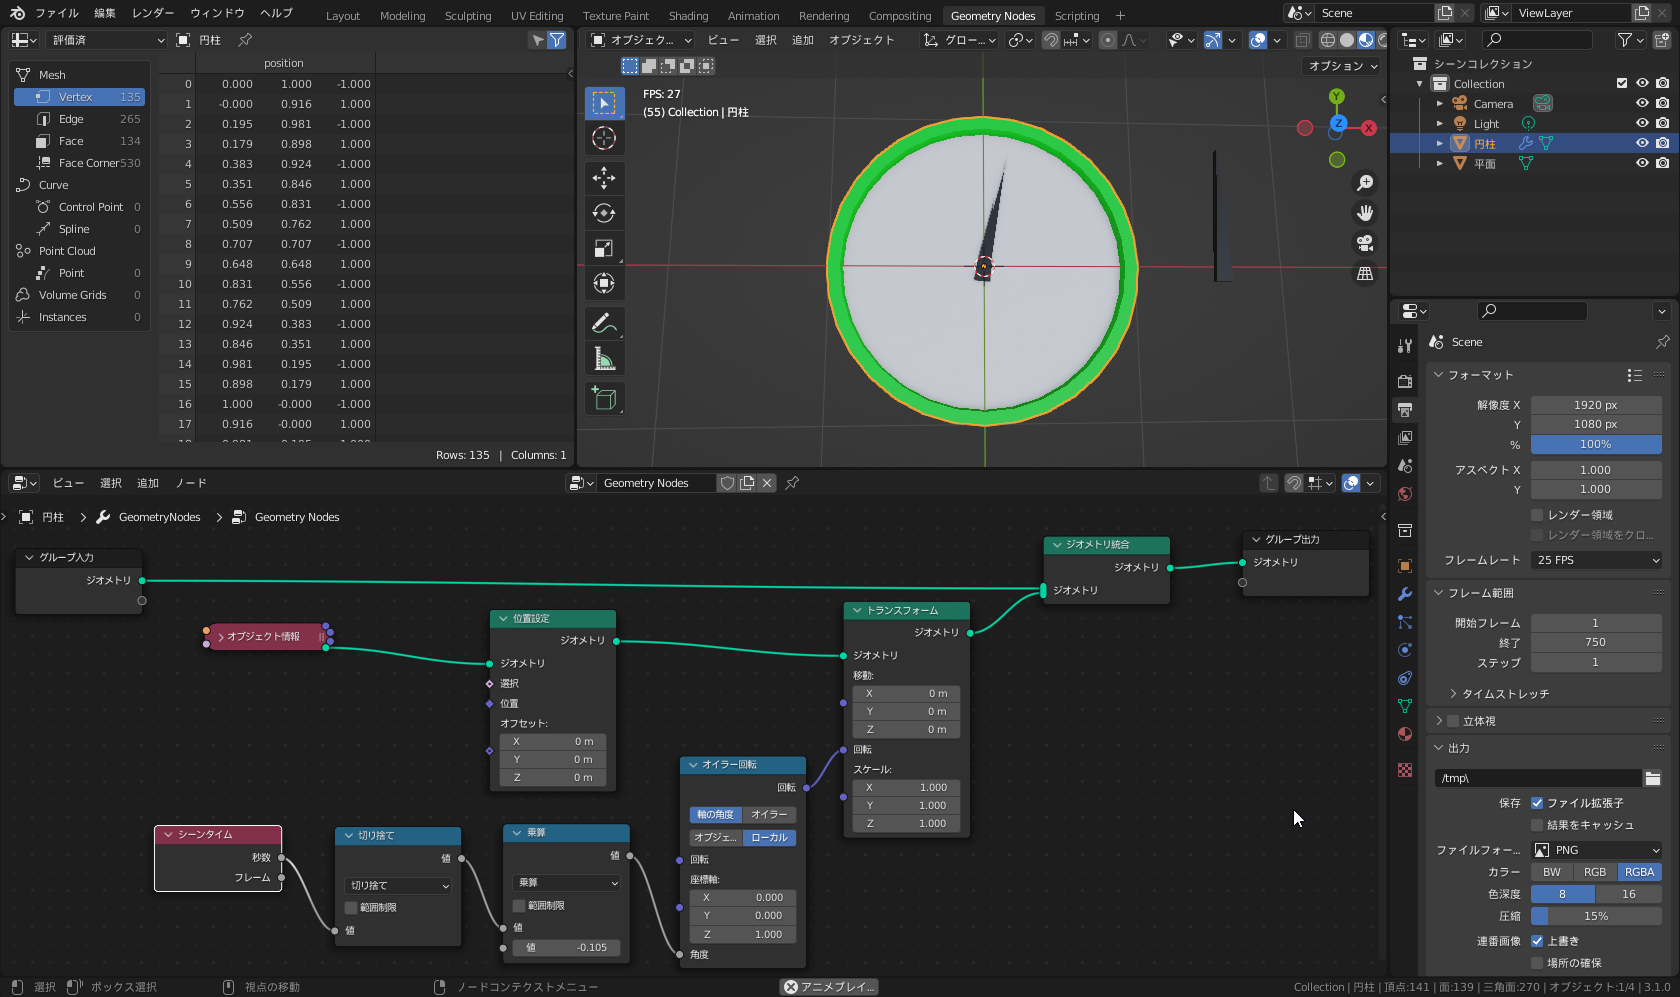Viewport: 1680px width, 997px height.
Task: Choose オイラー in the Euler rotation node
Action: pos(769,815)
